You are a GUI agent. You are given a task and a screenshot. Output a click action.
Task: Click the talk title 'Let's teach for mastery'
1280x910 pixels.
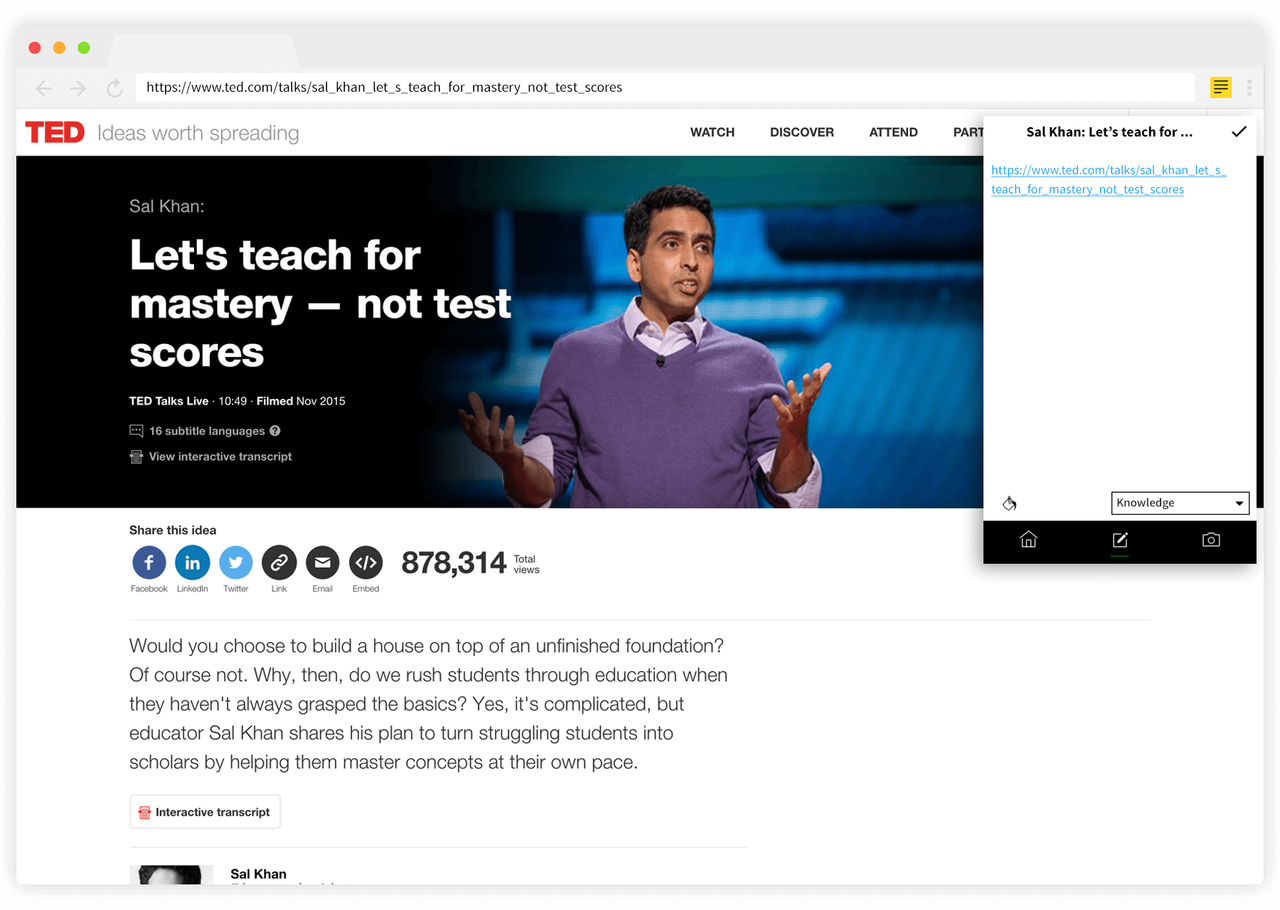point(320,304)
